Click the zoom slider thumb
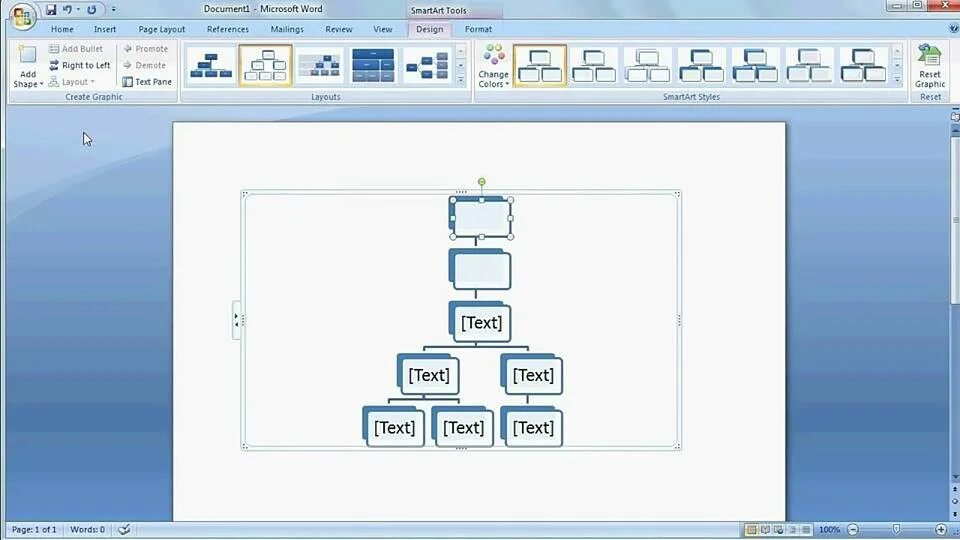960x540 pixels. 896,530
